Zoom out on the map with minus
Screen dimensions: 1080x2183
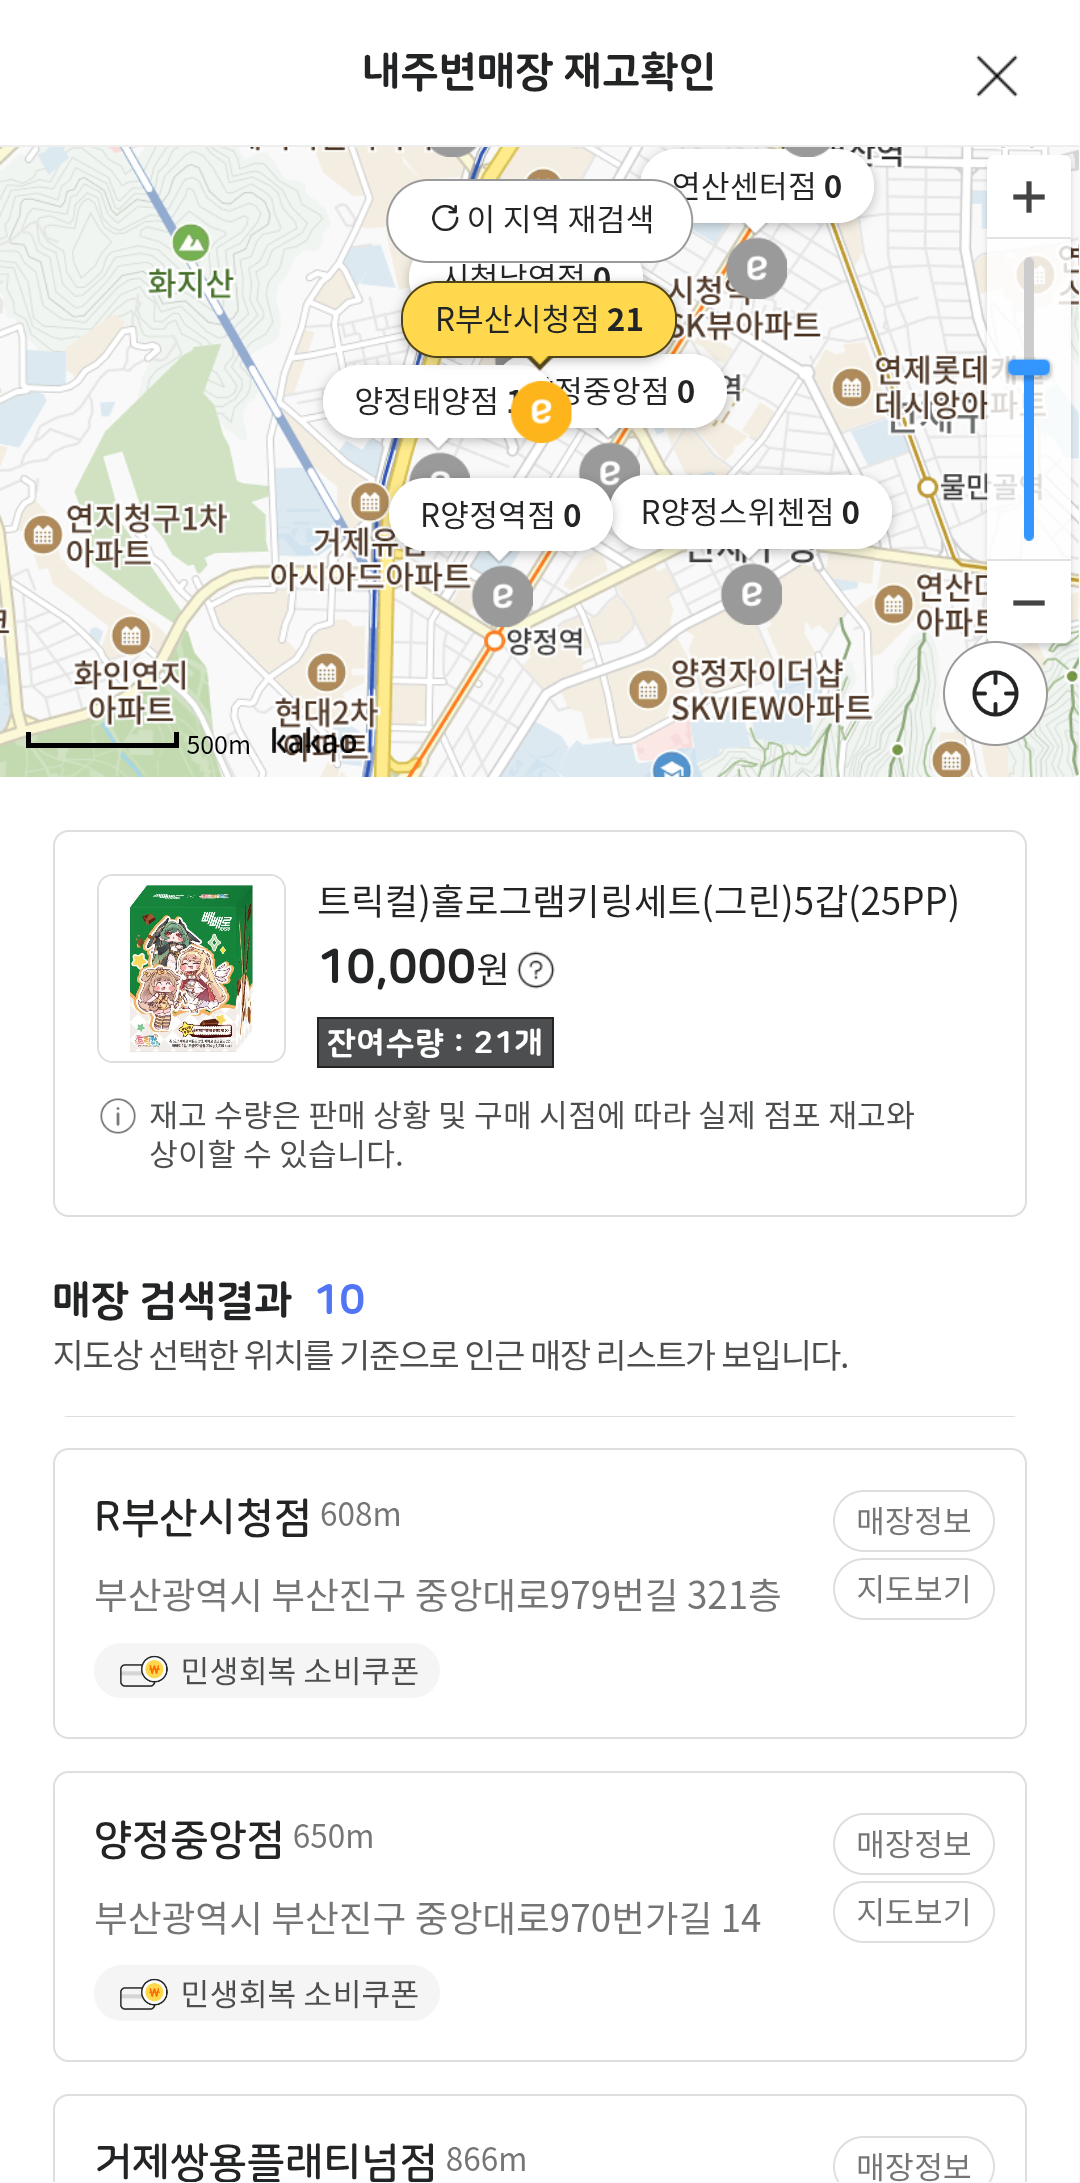(1028, 602)
